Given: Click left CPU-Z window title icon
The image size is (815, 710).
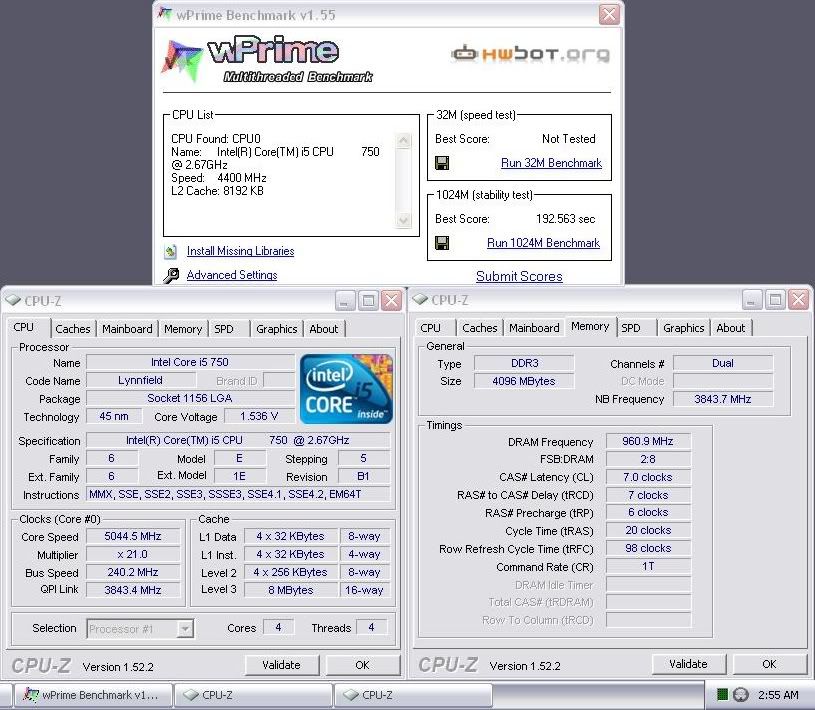Looking at the screenshot, I should tap(12, 300).
